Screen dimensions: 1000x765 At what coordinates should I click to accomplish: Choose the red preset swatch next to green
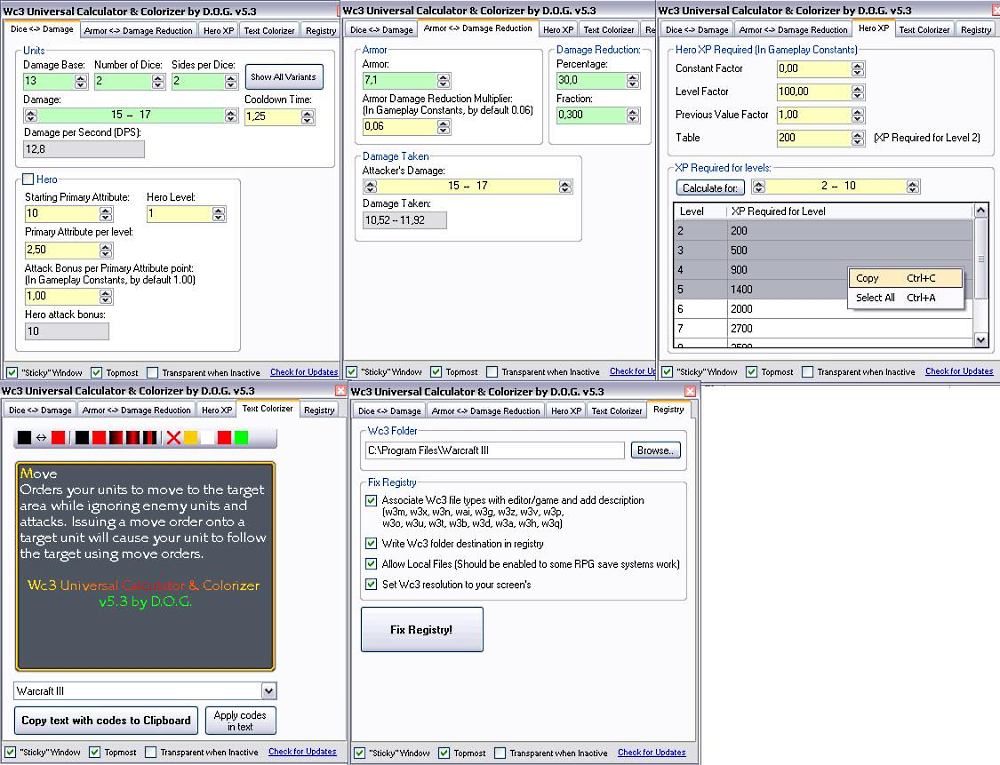[x=224, y=438]
